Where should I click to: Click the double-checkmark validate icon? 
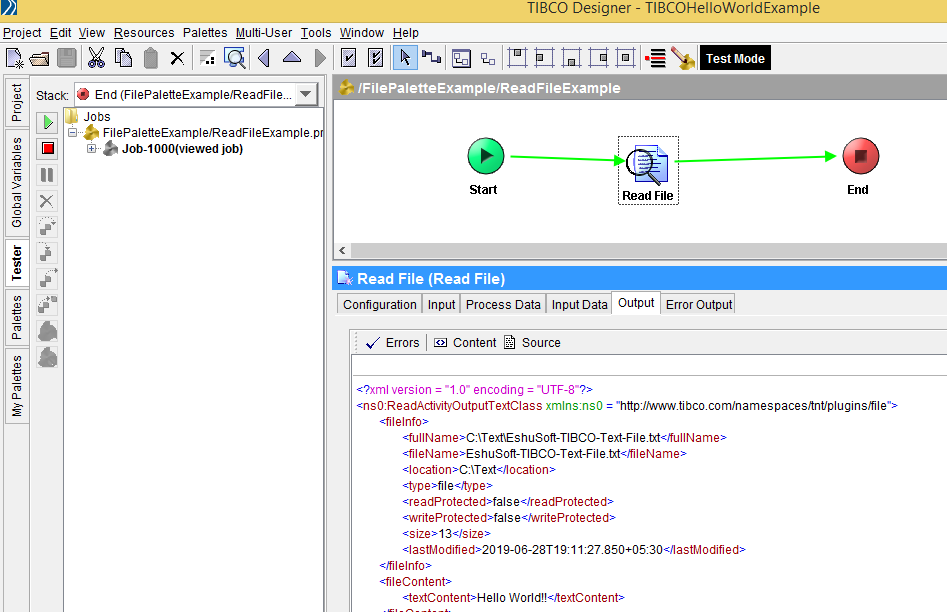coord(376,59)
